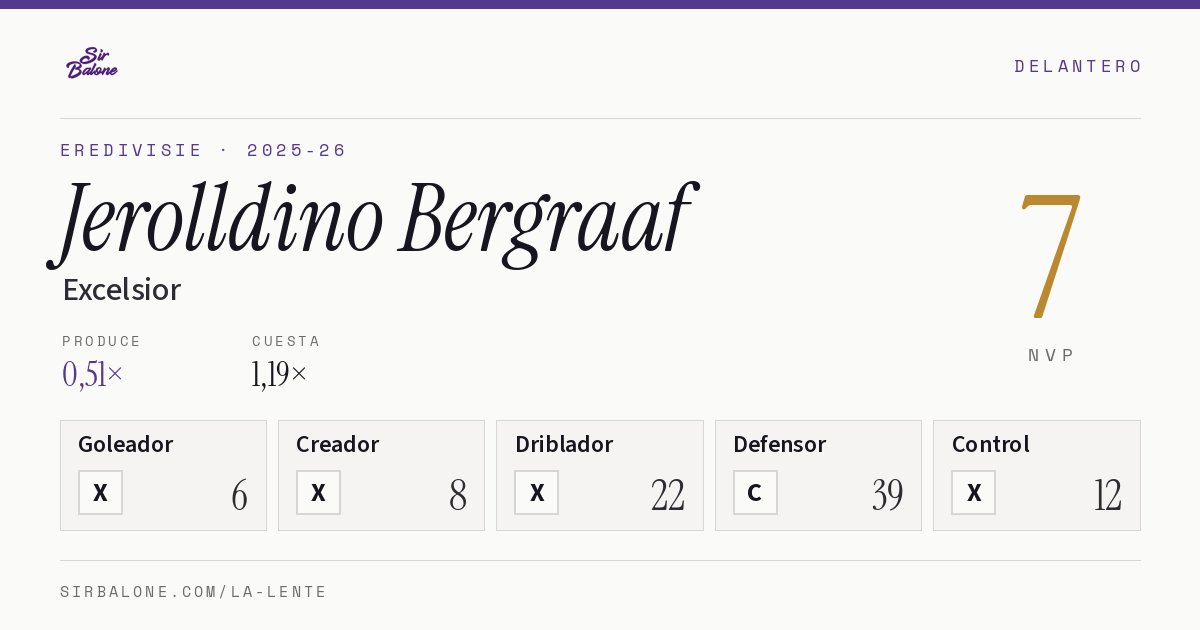Select the X grade badge under Driblador
This screenshot has height=630, width=1200.
(x=537, y=492)
